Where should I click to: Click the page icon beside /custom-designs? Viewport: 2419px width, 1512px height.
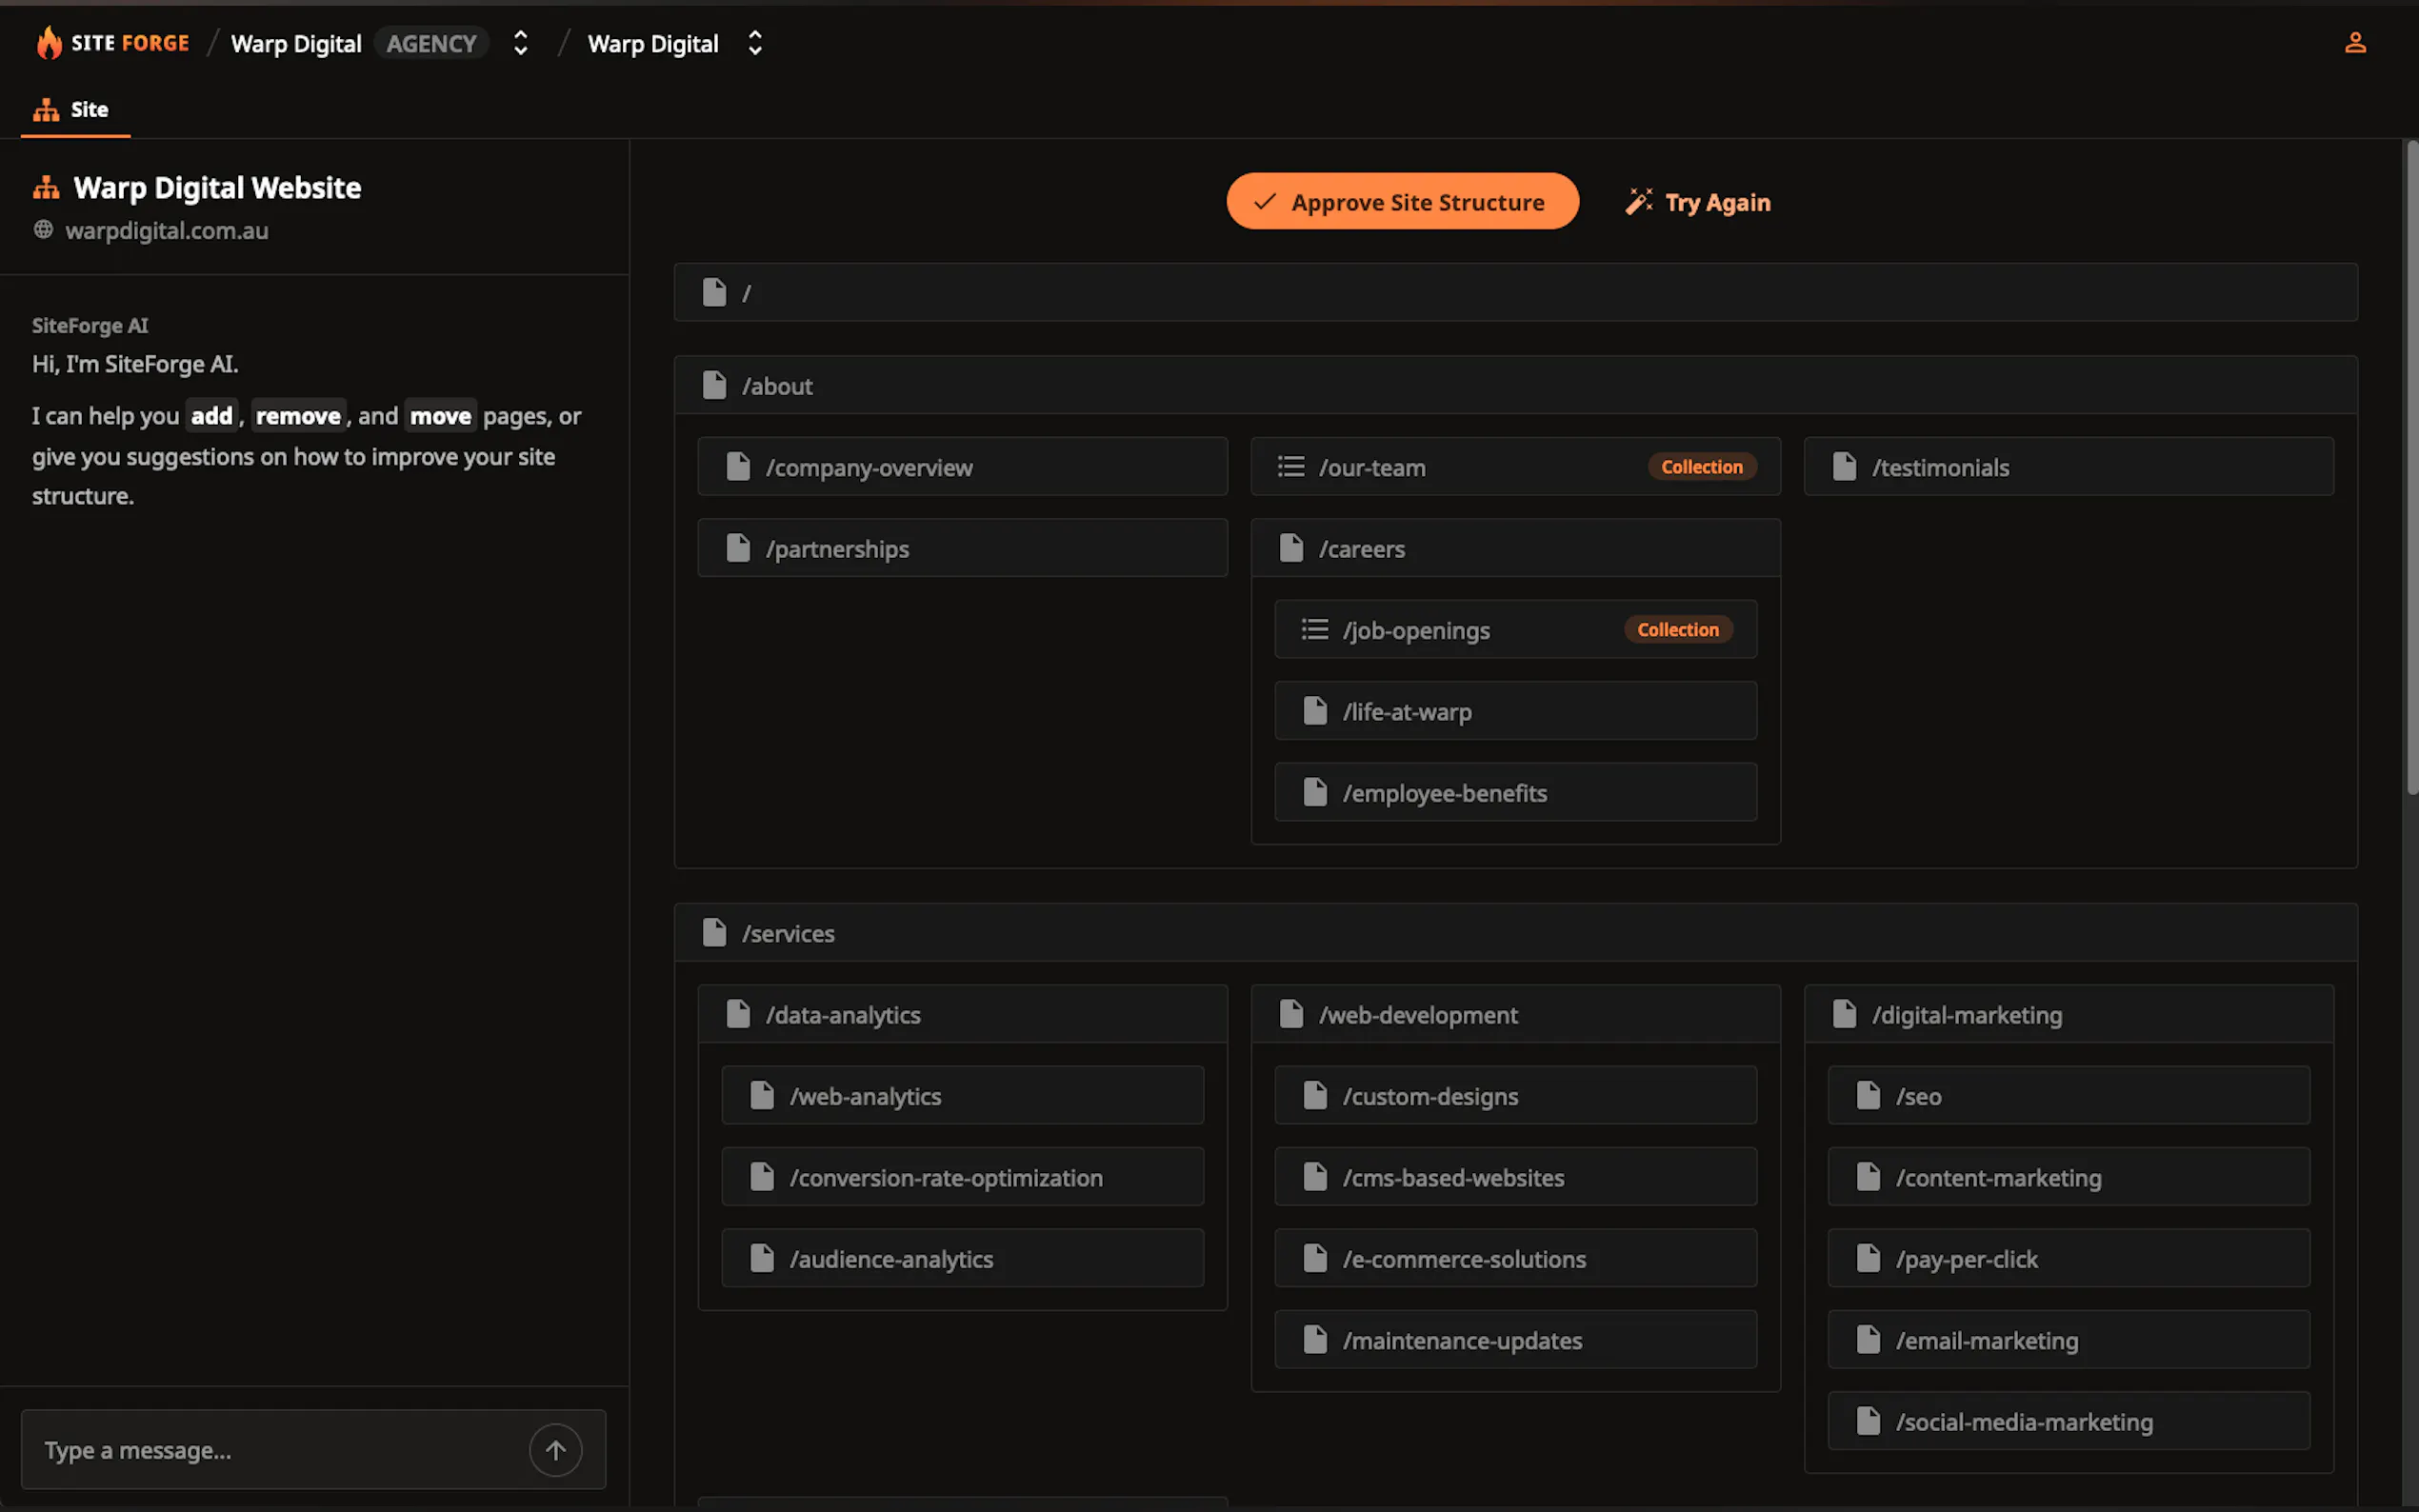tap(1315, 1096)
